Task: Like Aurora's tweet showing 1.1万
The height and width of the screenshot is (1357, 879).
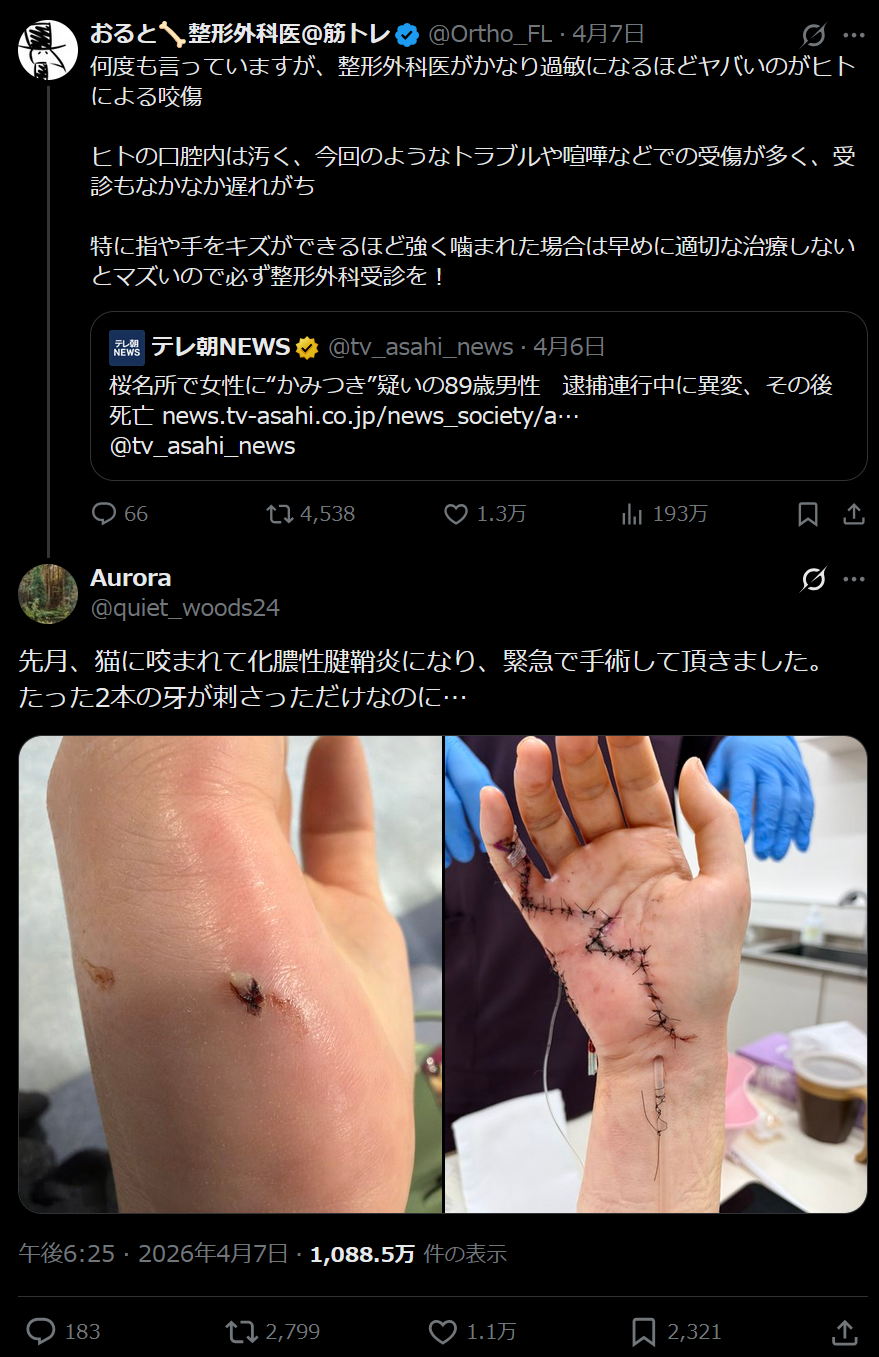Action: tap(443, 1331)
